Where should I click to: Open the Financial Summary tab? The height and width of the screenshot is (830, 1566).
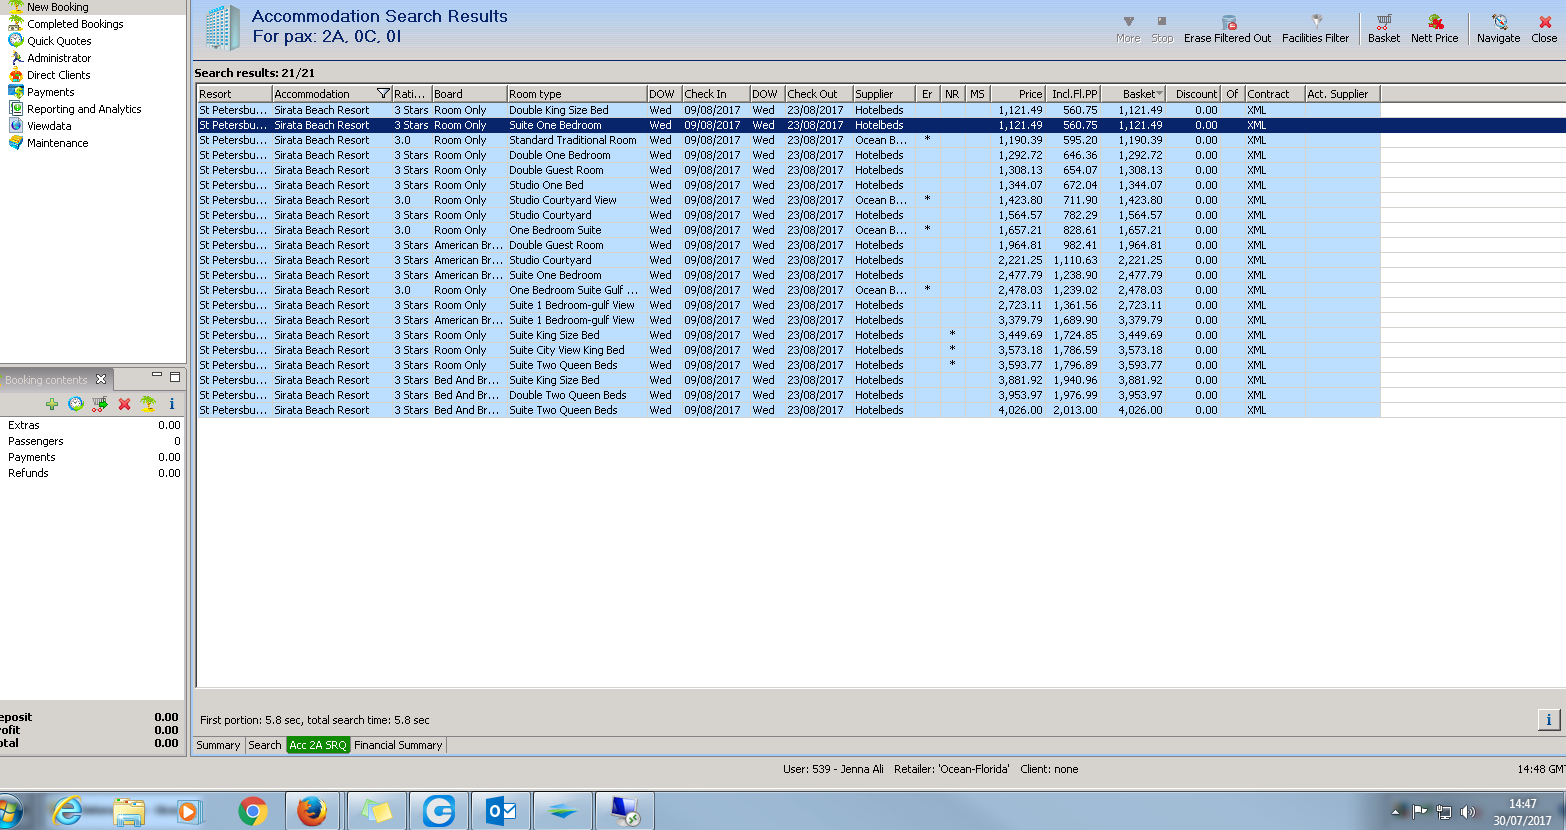coord(398,745)
